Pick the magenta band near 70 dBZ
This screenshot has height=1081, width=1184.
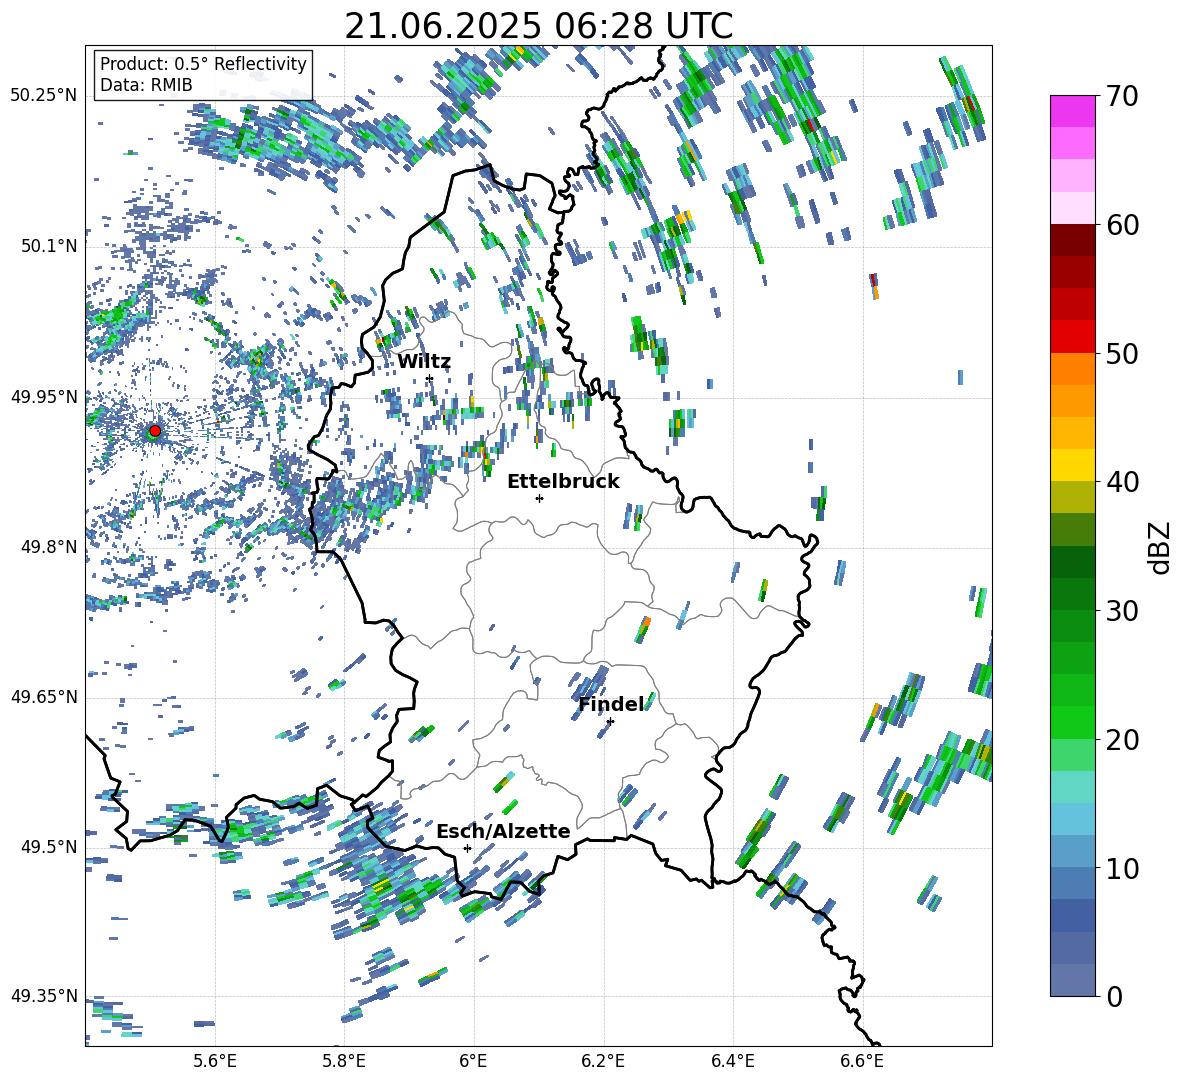(x=1073, y=111)
